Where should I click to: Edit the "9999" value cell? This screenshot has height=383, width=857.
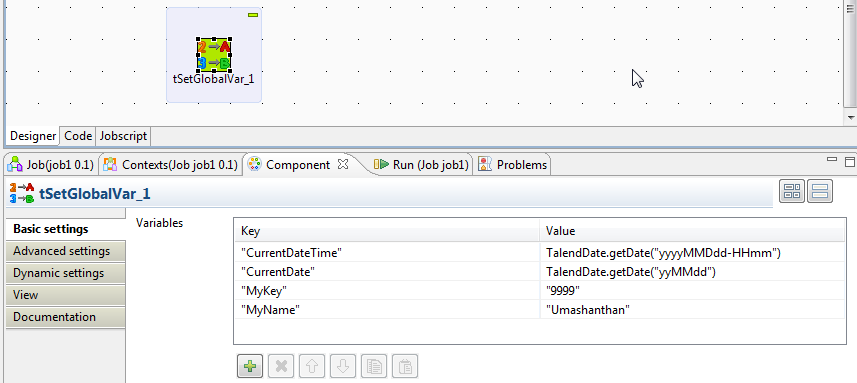[x=692, y=291]
